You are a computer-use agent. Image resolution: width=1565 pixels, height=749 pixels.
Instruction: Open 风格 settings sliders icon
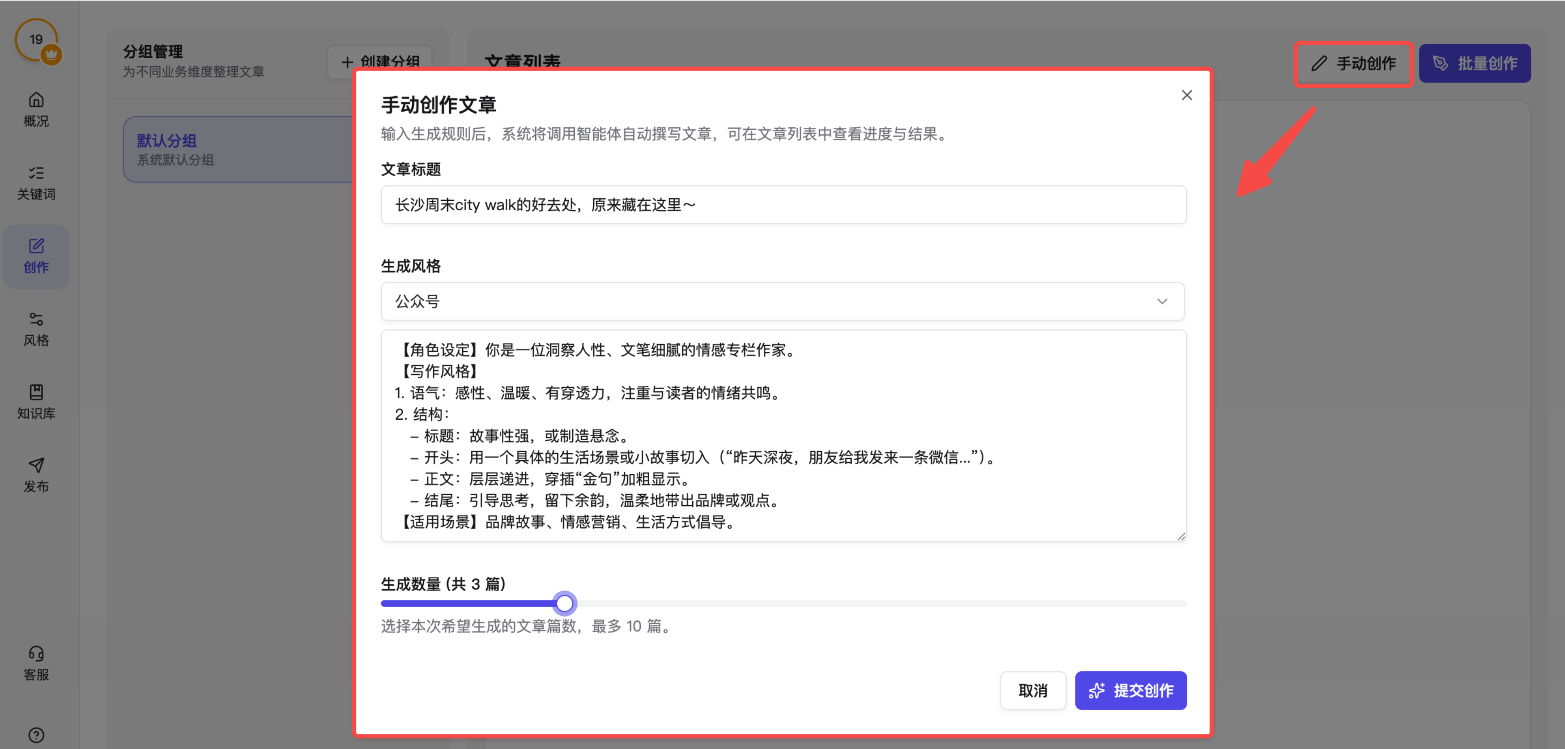pos(36,320)
